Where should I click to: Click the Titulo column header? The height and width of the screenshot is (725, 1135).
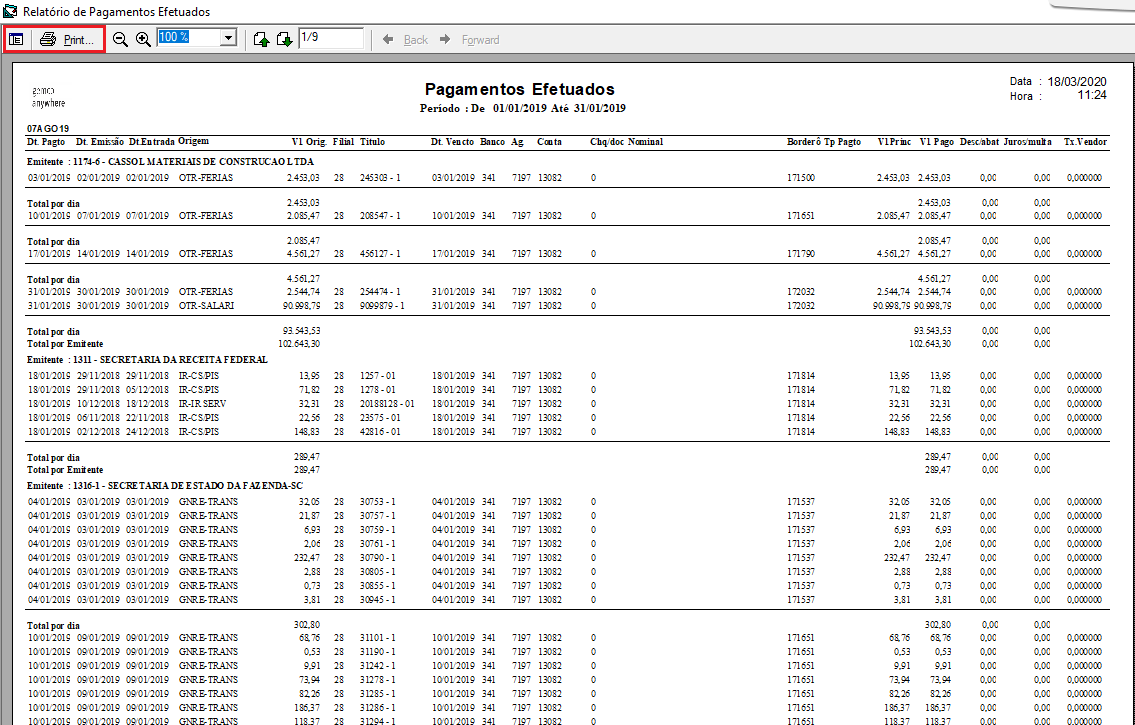tap(372, 142)
